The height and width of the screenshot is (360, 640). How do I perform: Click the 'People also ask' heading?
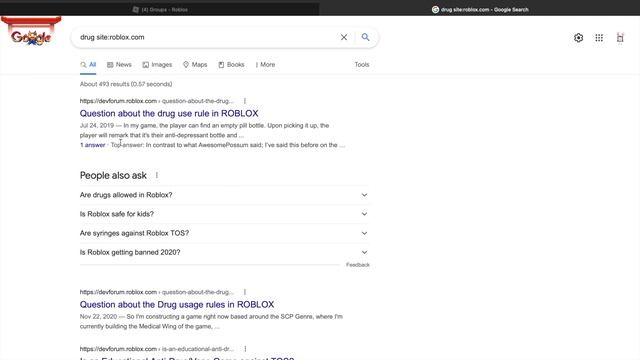(x=113, y=176)
